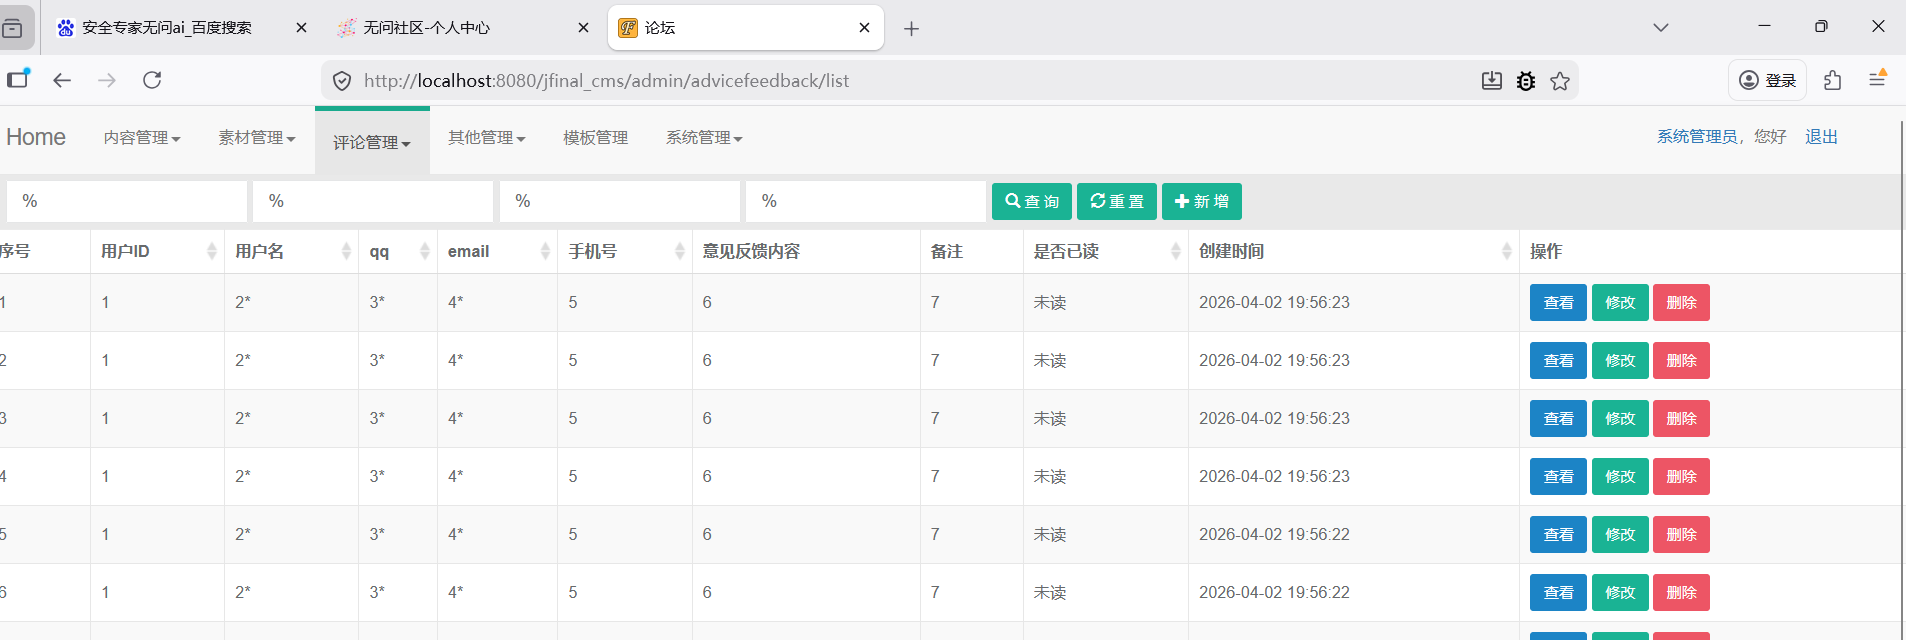The image size is (1906, 640).
Task: Open a new tab with the plus icon
Action: 911,29
